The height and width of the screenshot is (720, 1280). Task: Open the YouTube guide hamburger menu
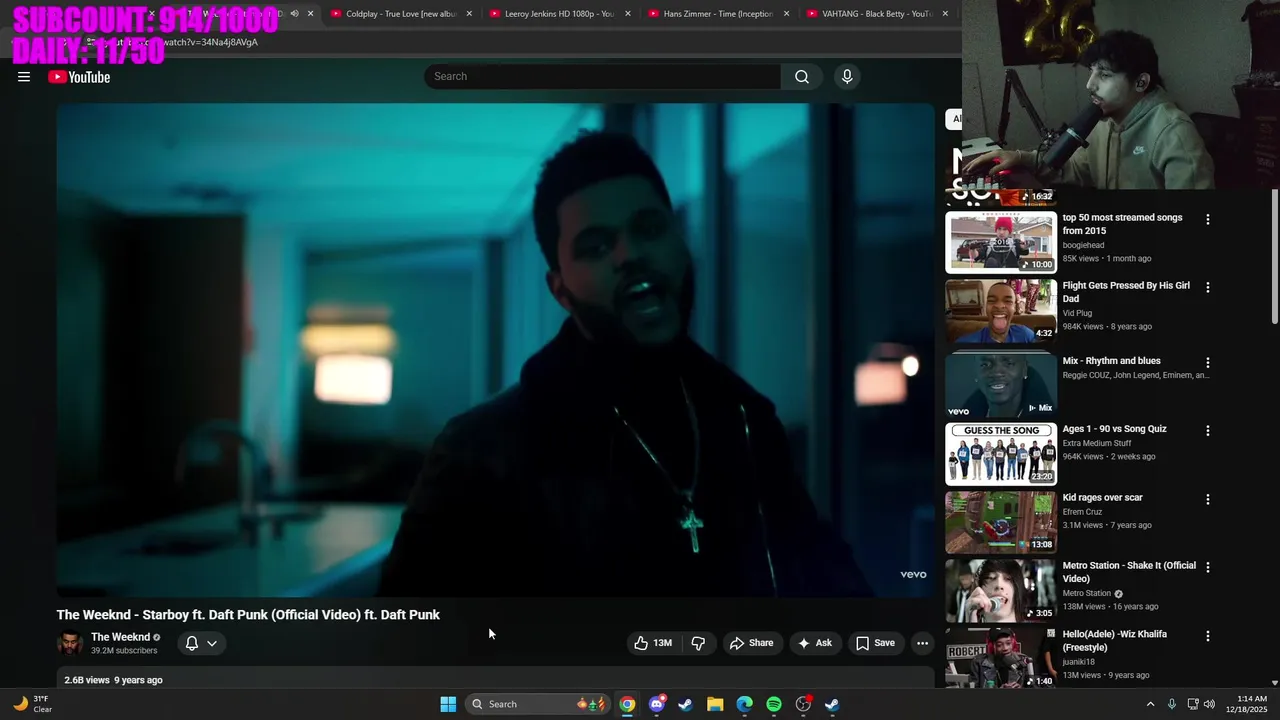[x=24, y=77]
